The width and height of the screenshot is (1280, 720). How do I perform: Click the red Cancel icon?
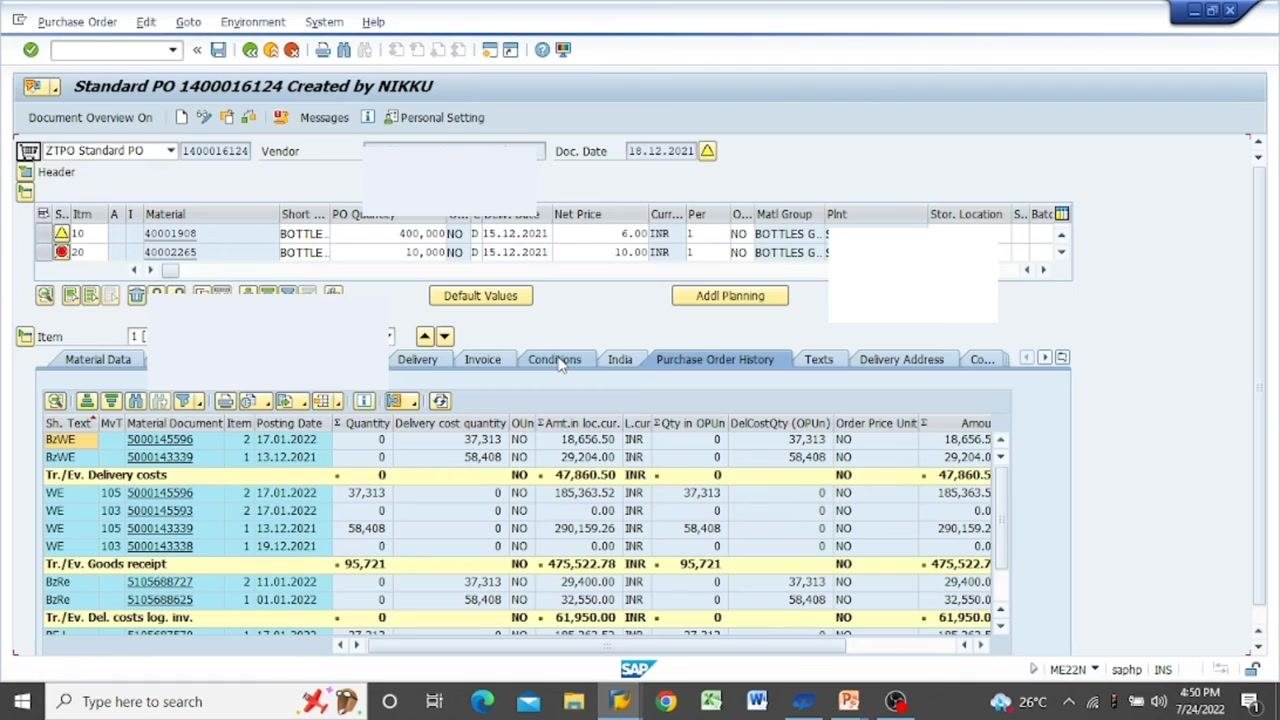pos(292,50)
